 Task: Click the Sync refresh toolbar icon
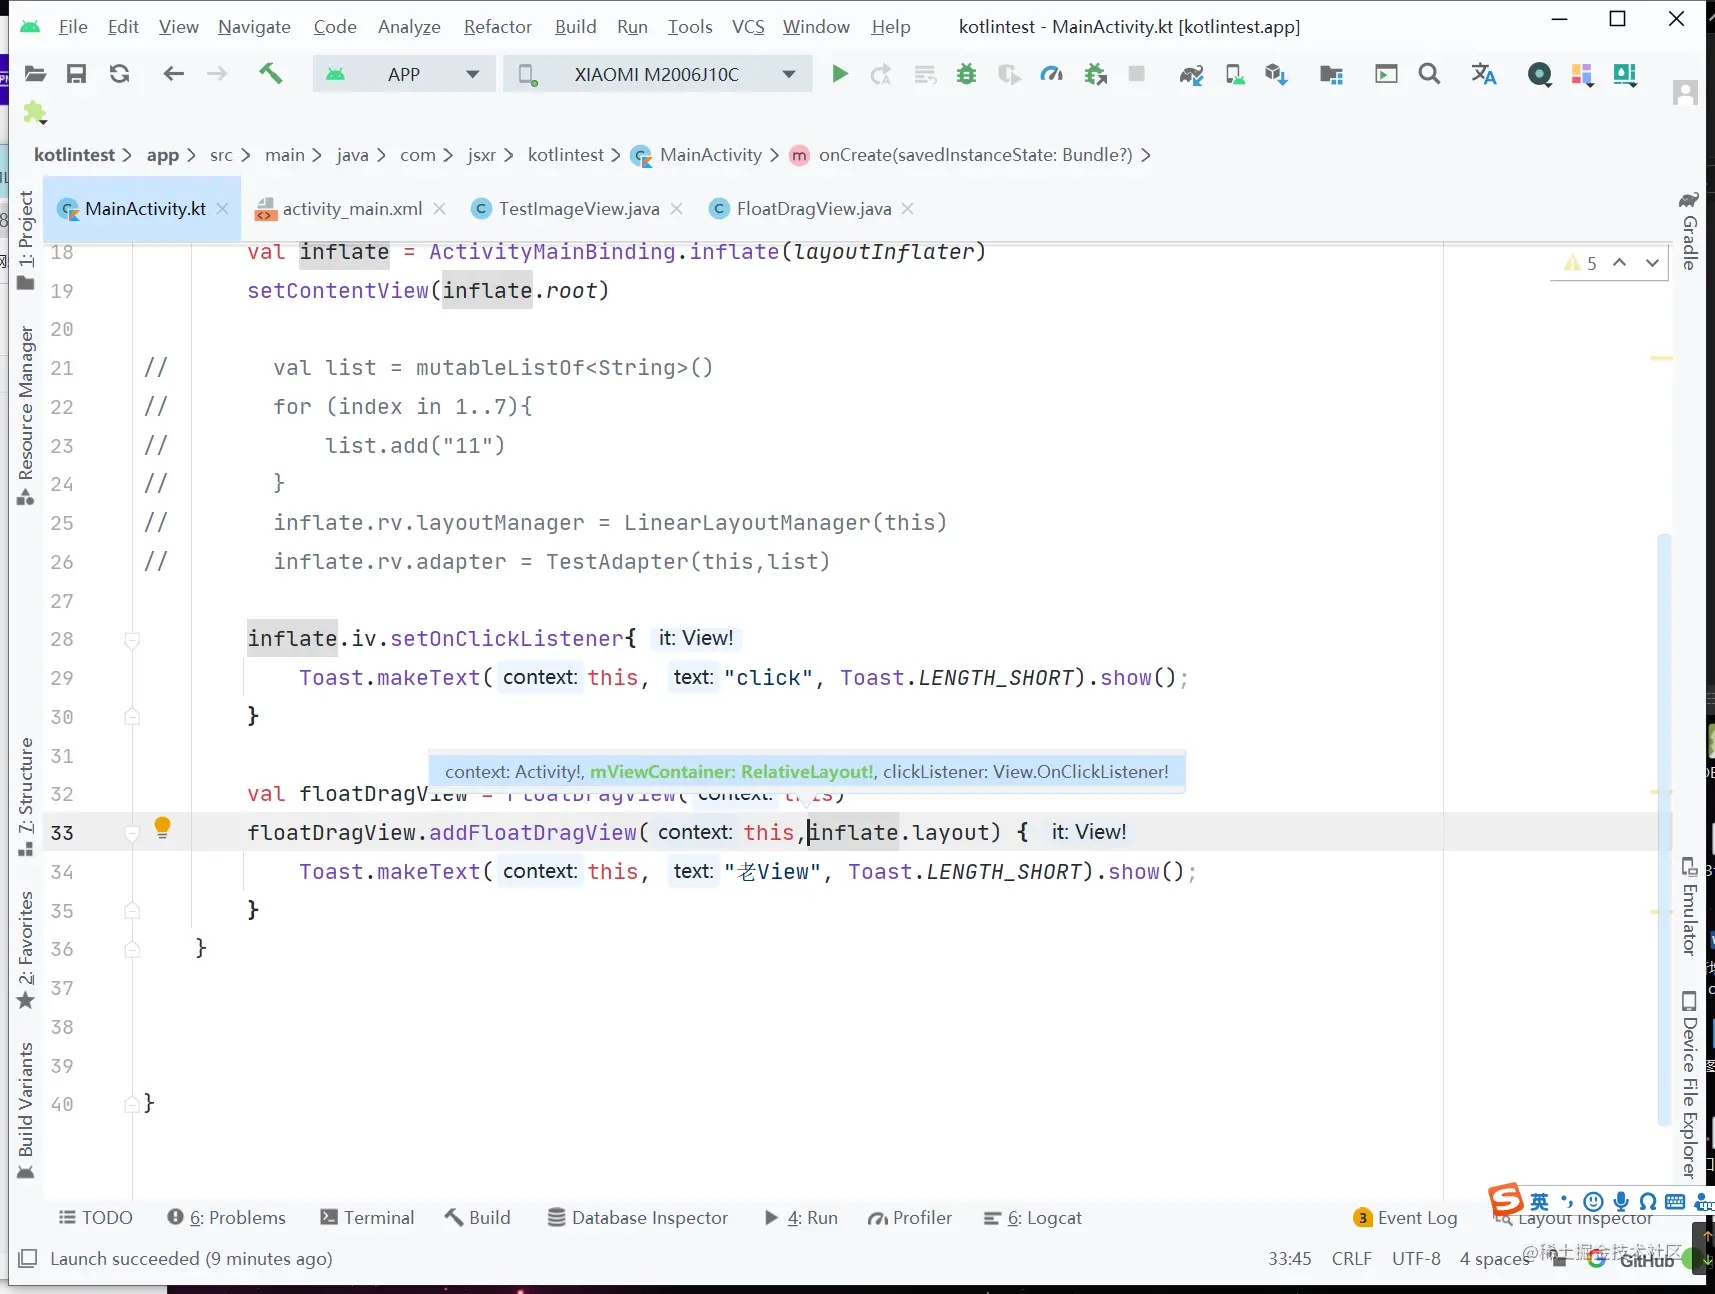tap(119, 74)
